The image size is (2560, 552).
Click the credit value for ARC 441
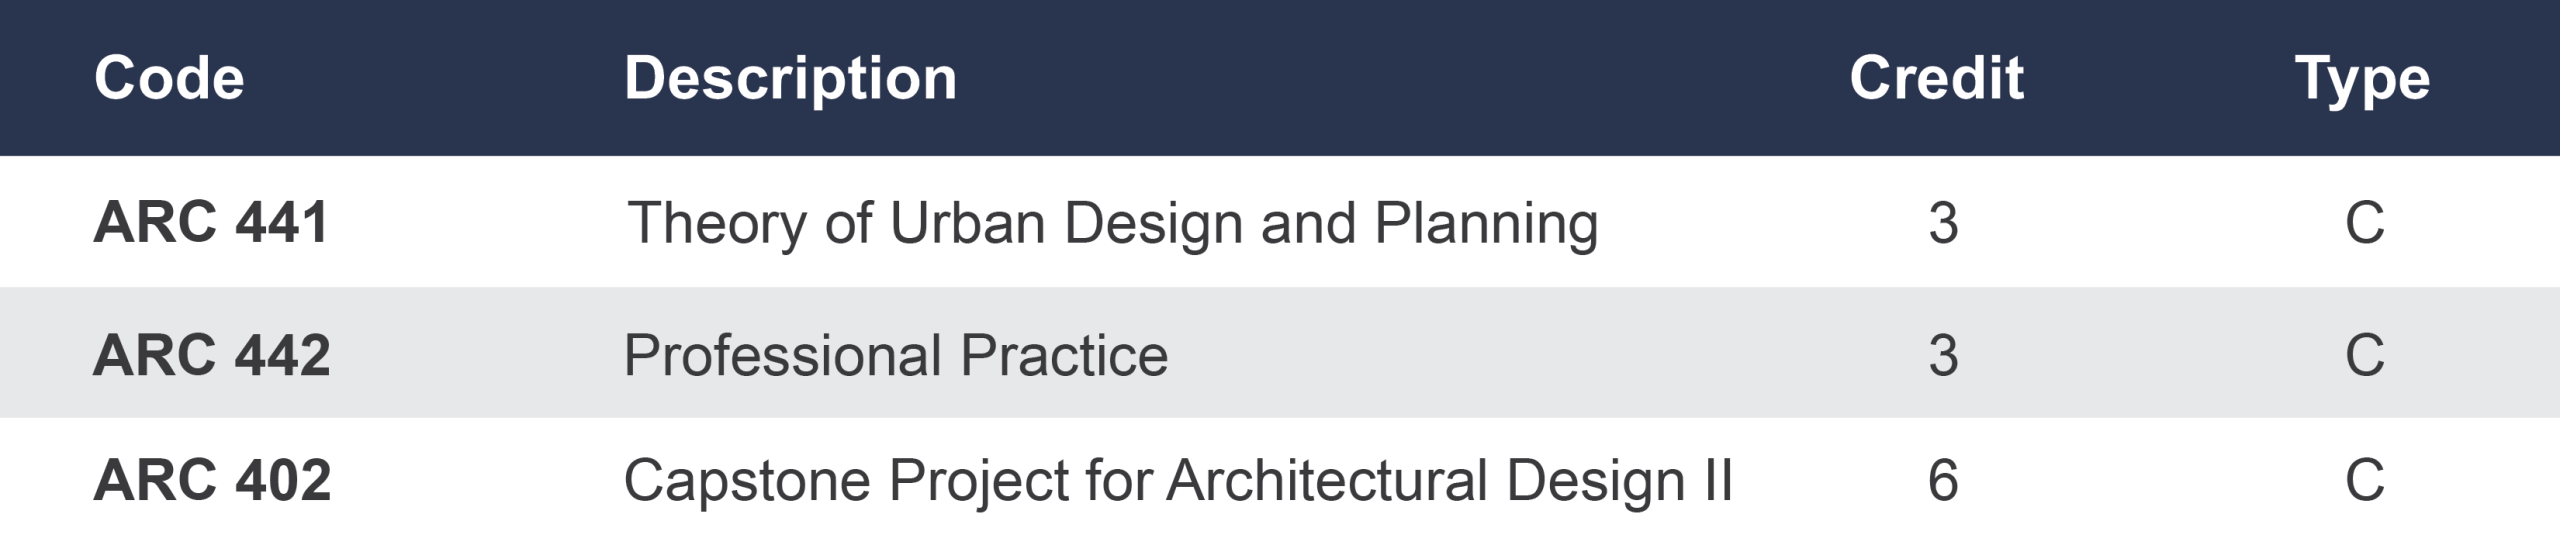point(1943,222)
